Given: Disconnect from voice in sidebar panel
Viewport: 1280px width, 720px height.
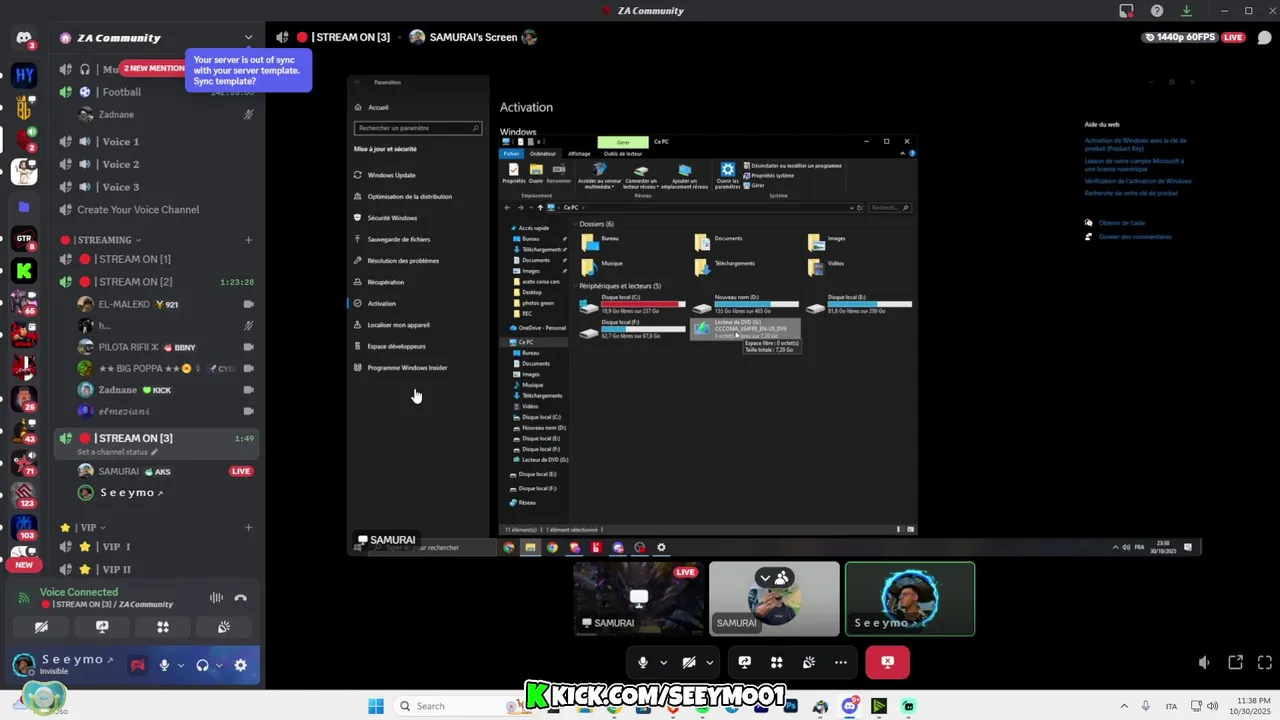Looking at the screenshot, I should (240, 598).
